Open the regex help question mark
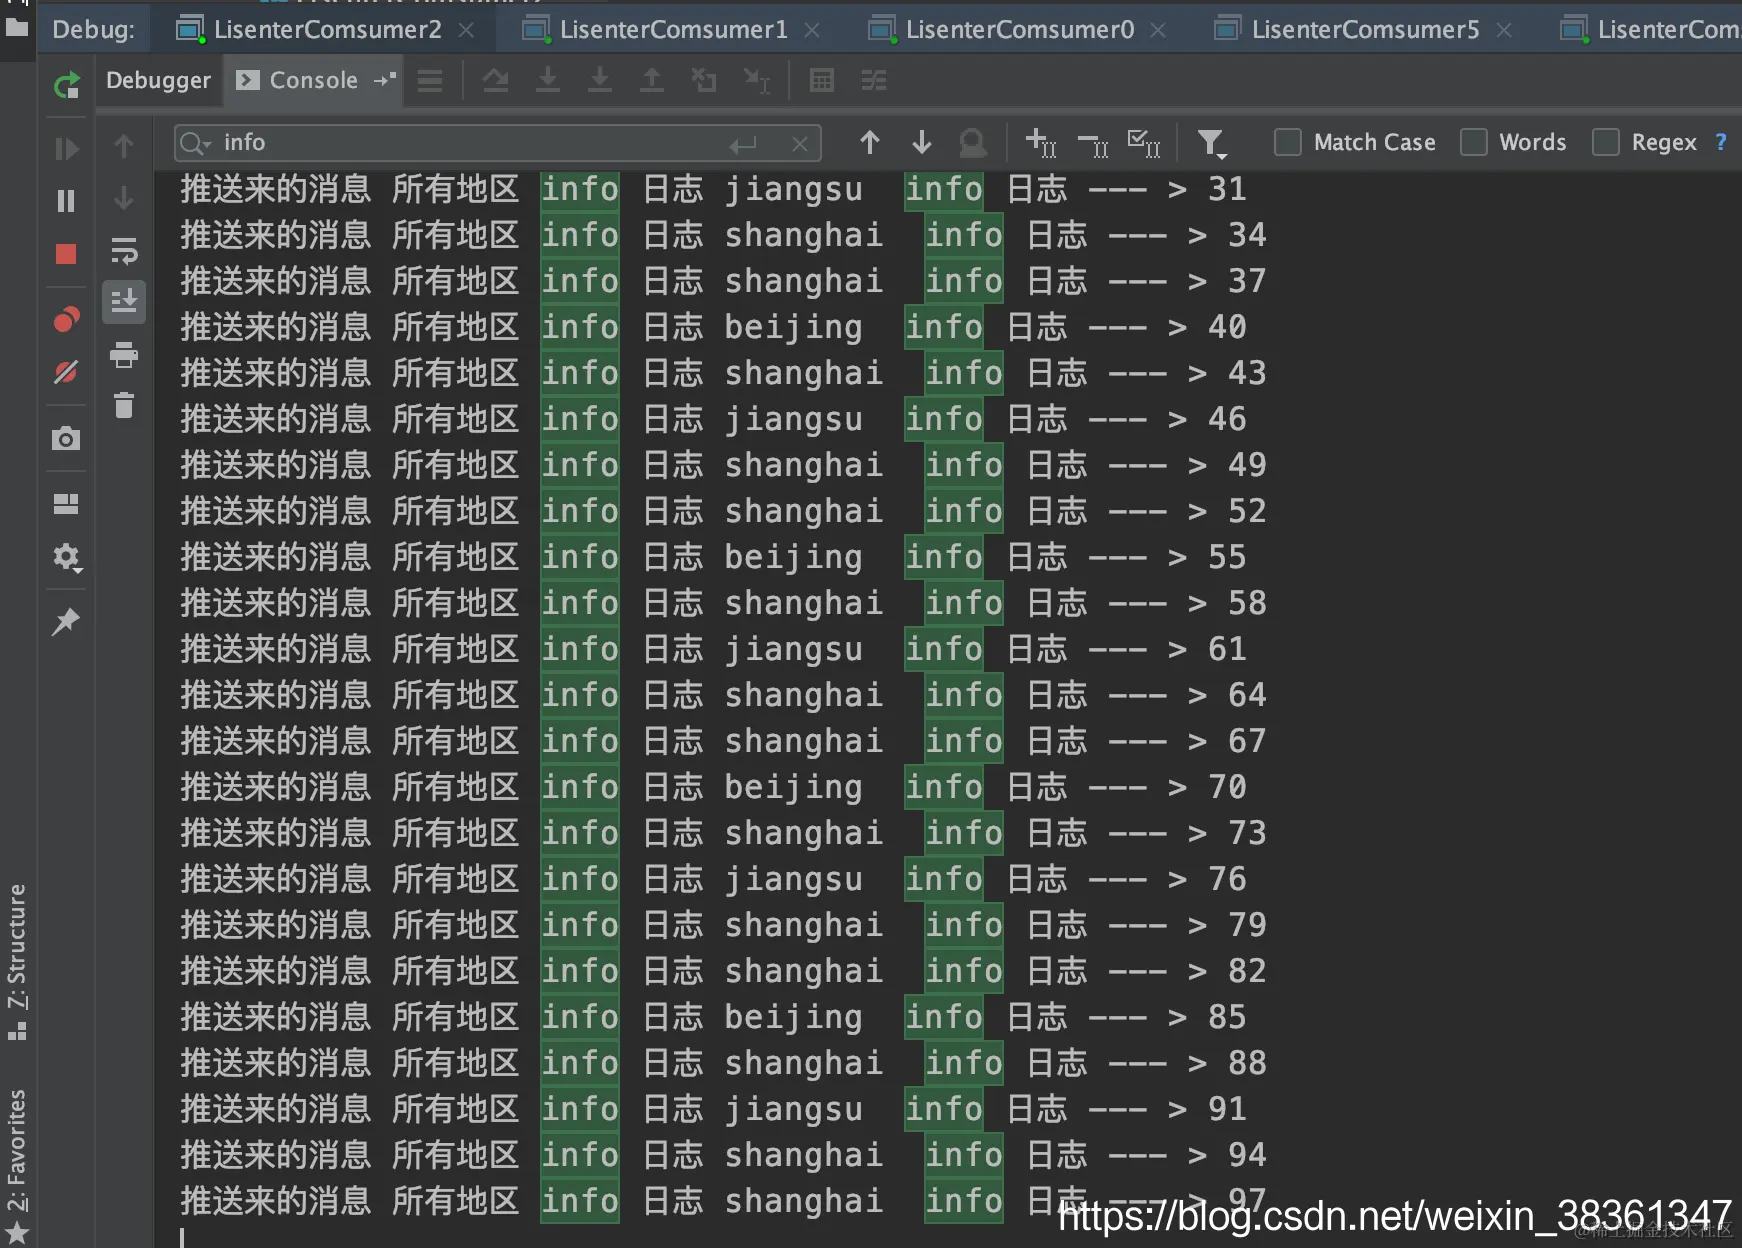The image size is (1742, 1248). tap(1723, 142)
